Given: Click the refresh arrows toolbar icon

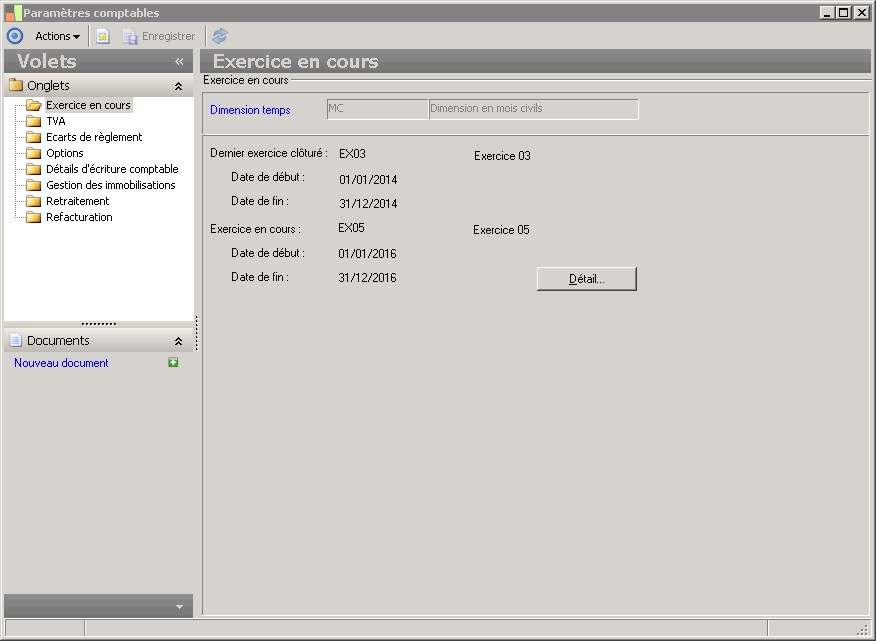Looking at the screenshot, I should coord(220,36).
